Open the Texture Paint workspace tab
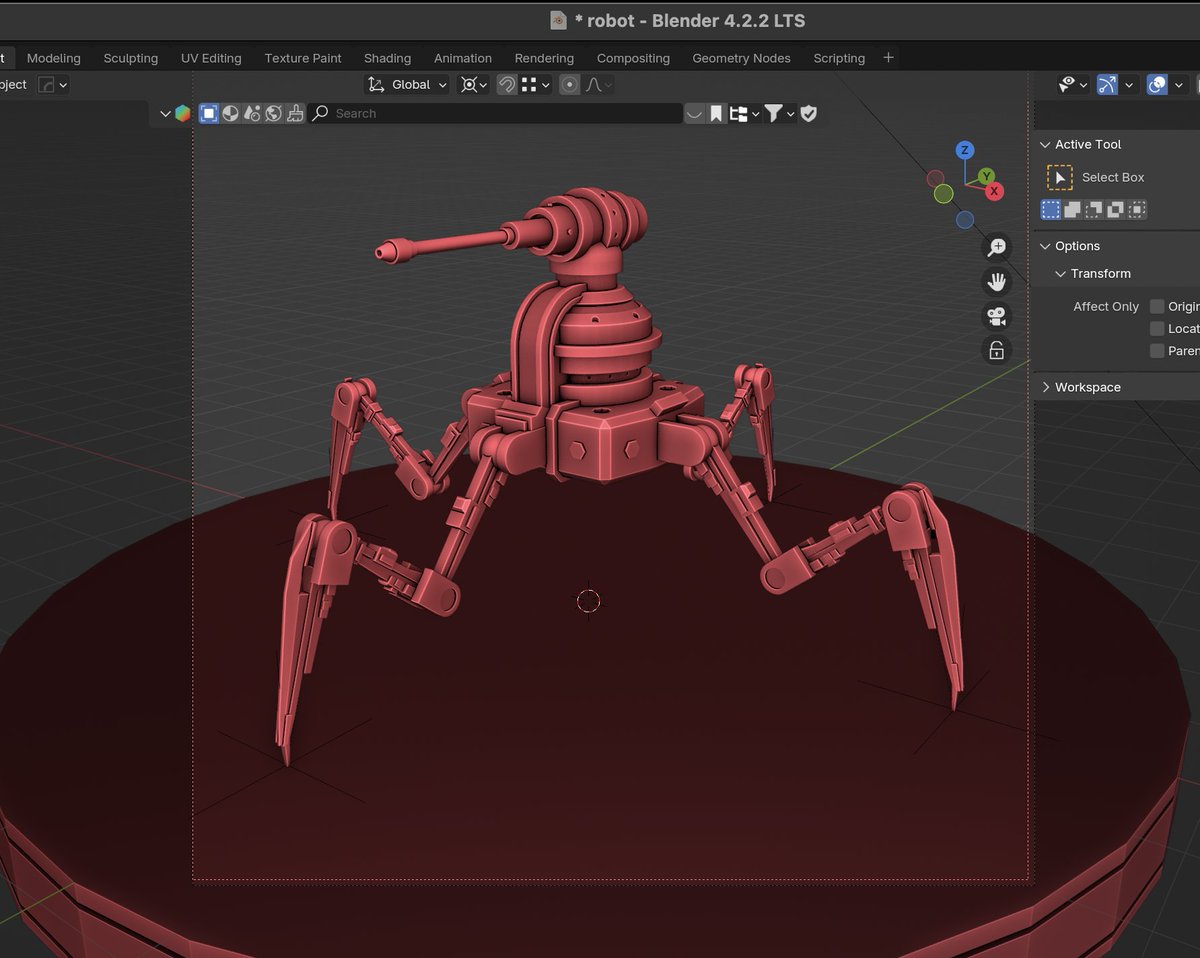1200x958 pixels. coord(303,58)
